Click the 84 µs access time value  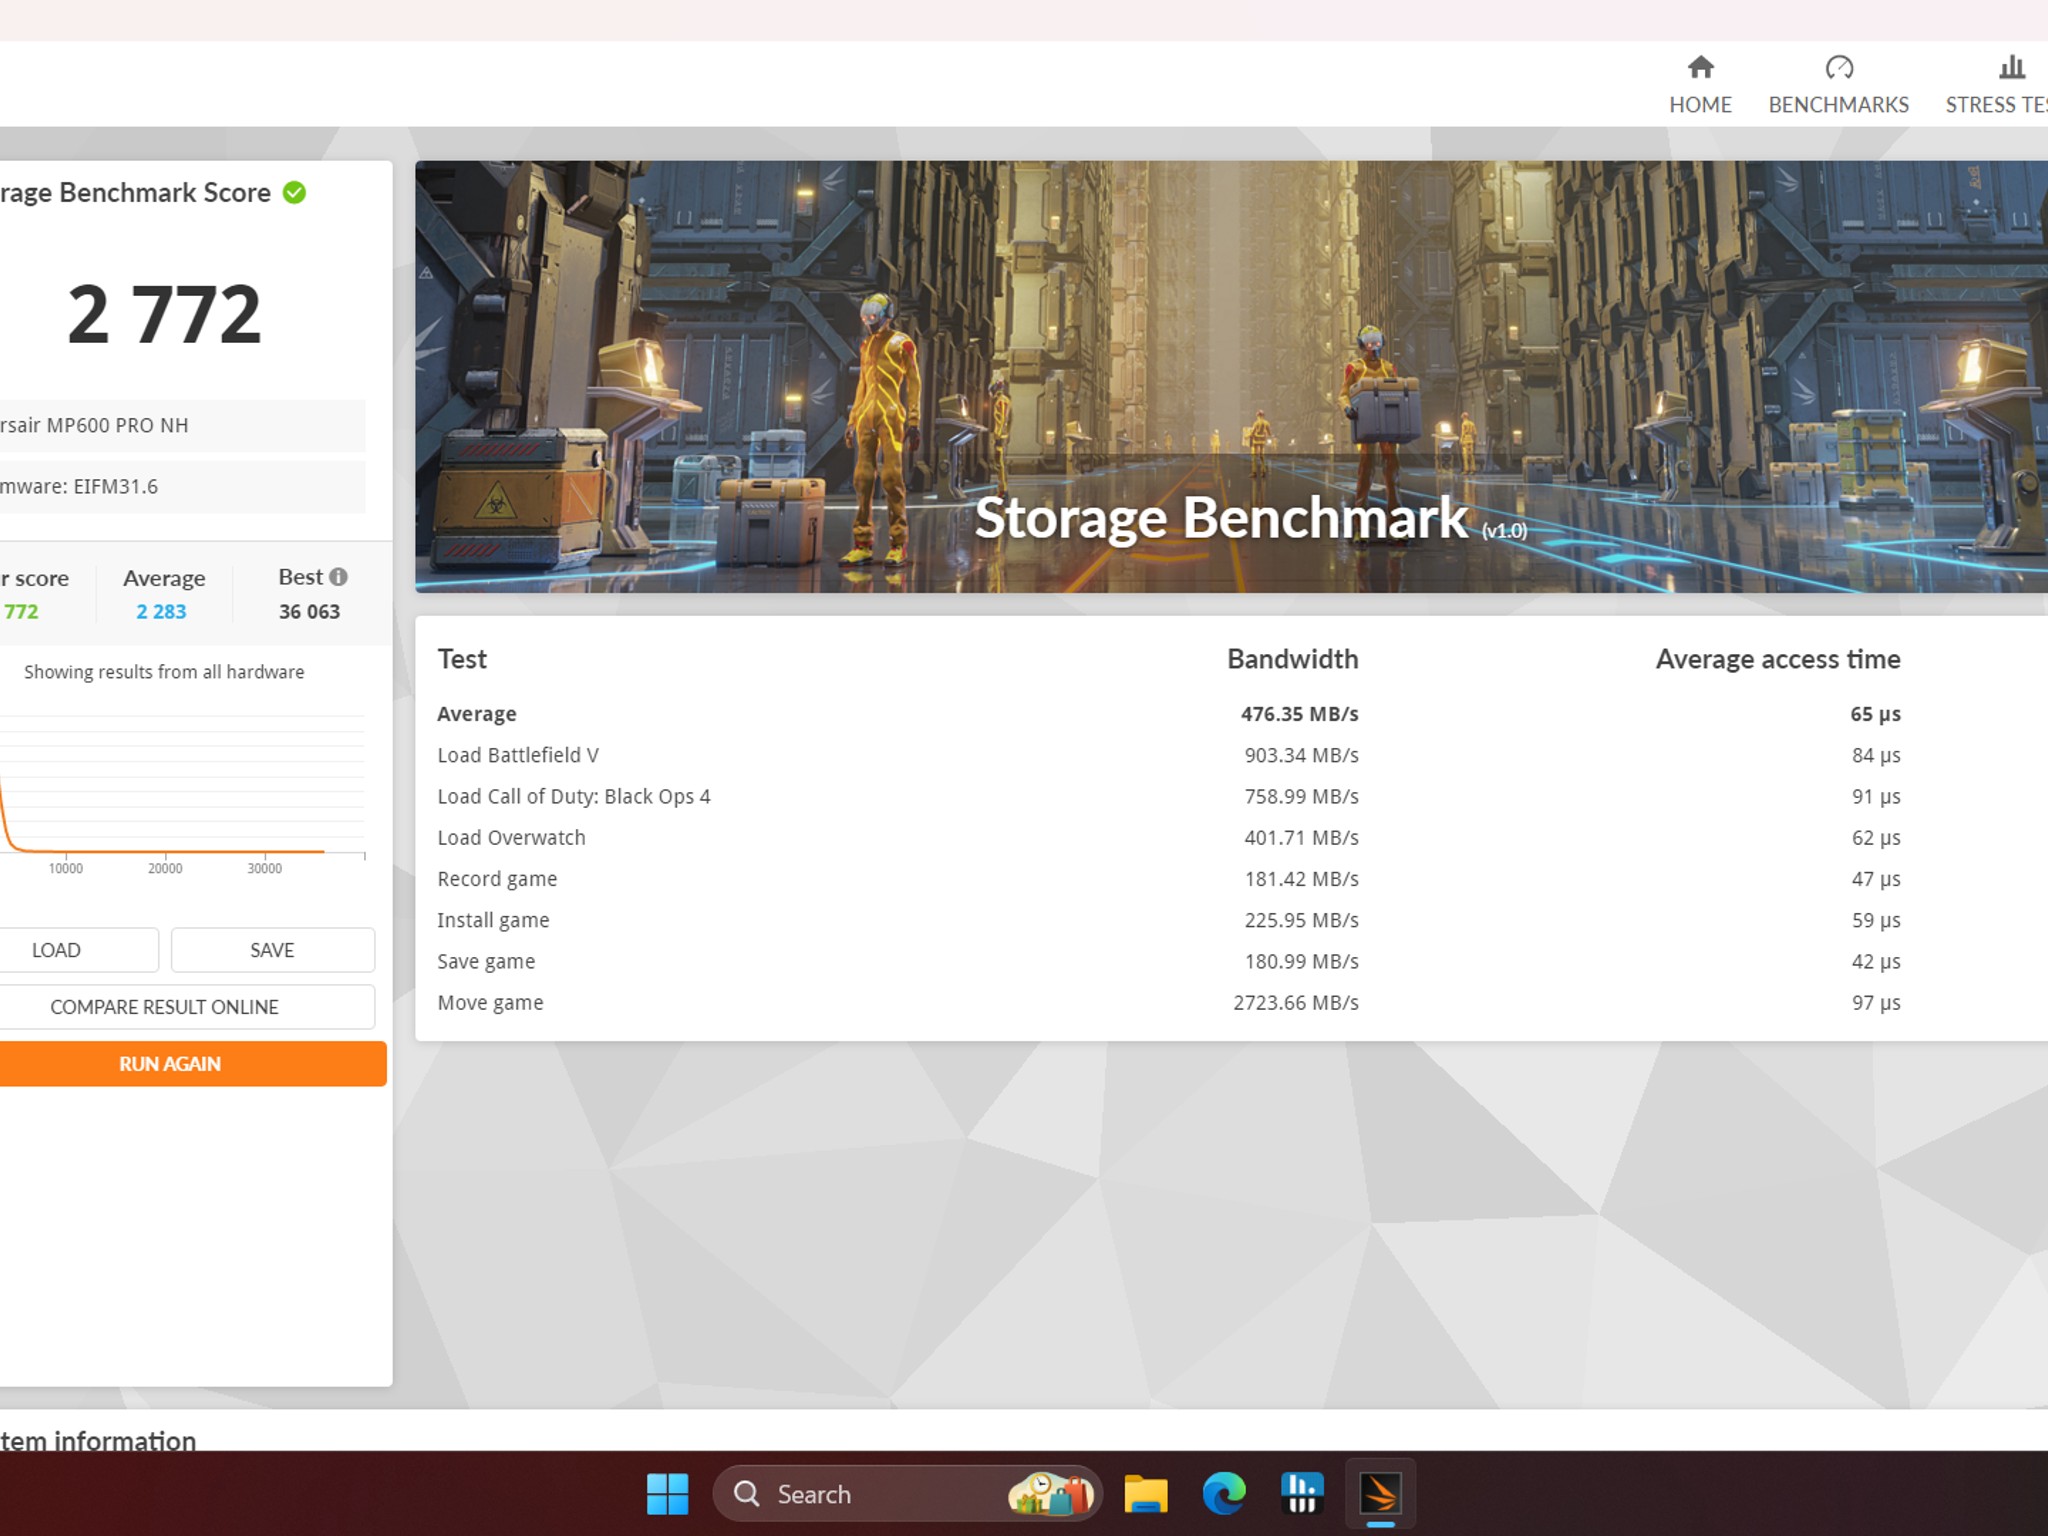tap(1876, 755)
